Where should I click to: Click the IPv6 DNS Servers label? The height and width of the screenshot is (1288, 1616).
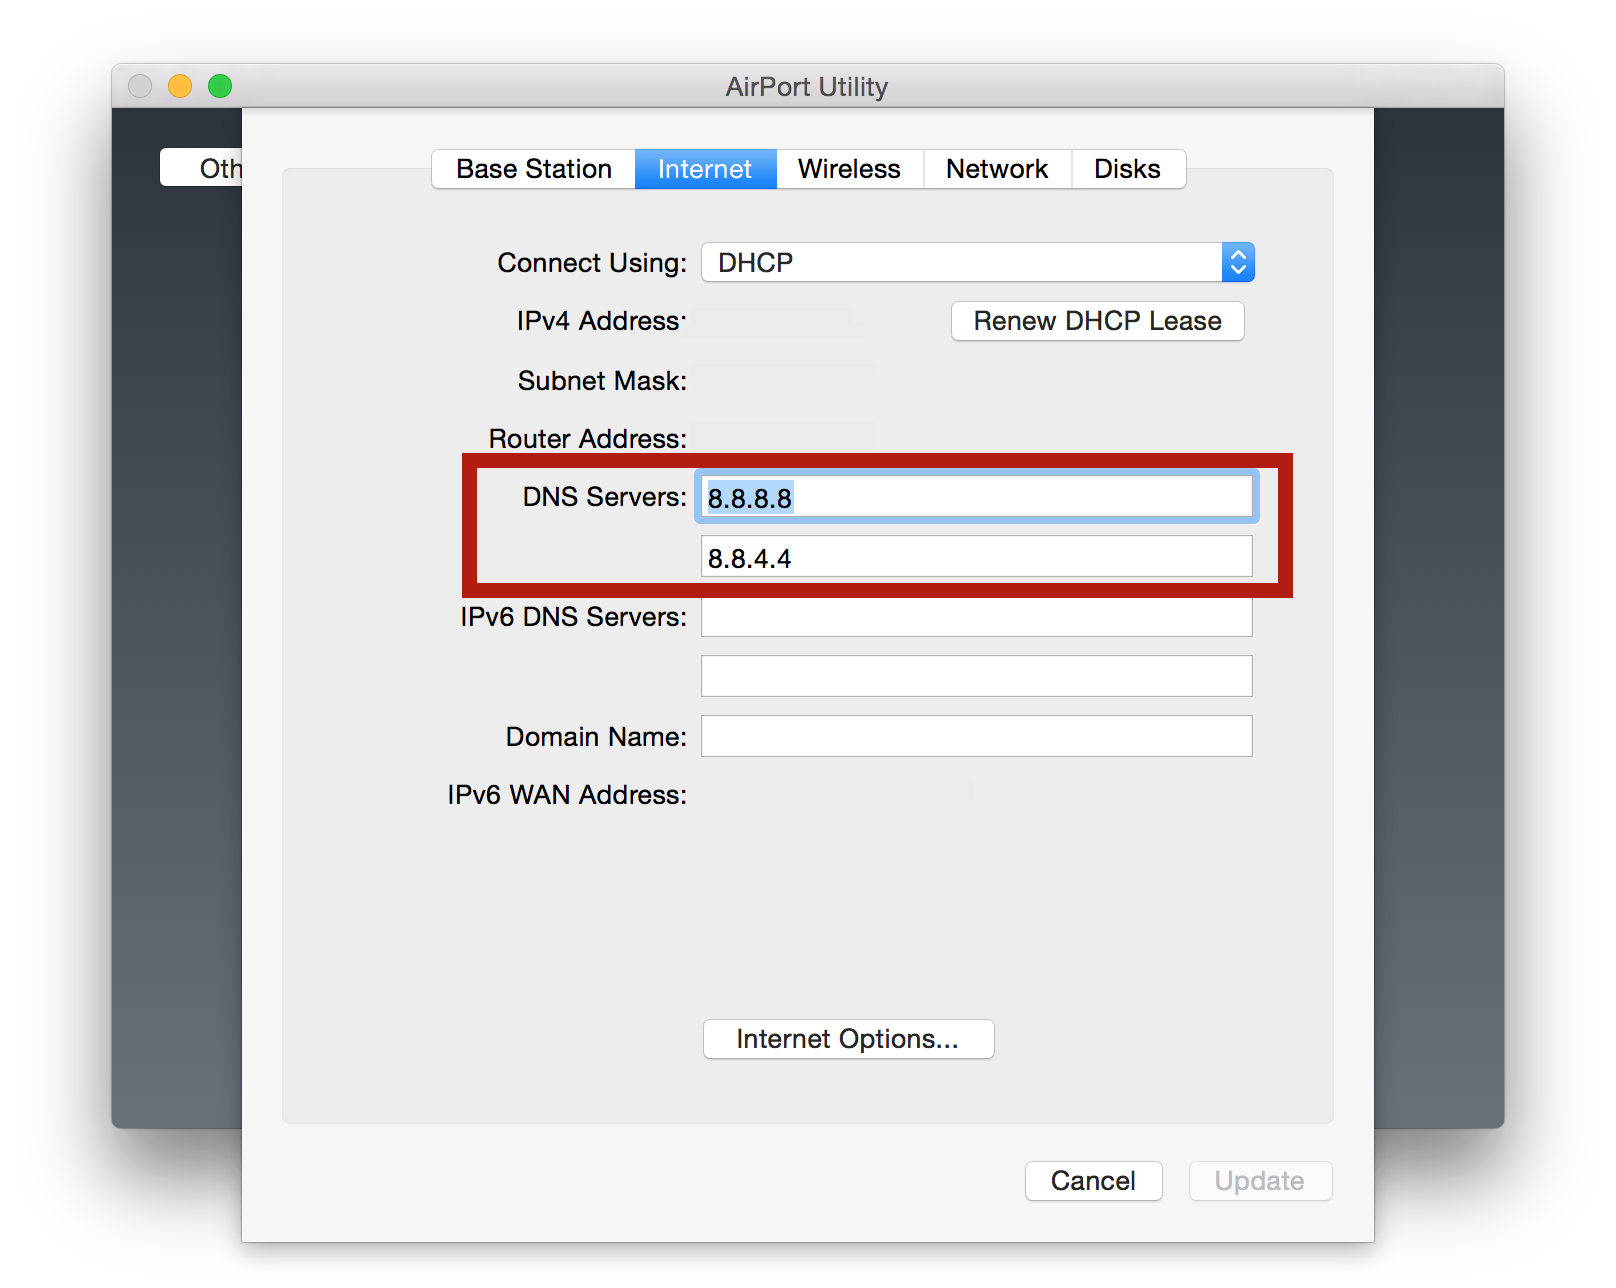(x=574, y=617)
